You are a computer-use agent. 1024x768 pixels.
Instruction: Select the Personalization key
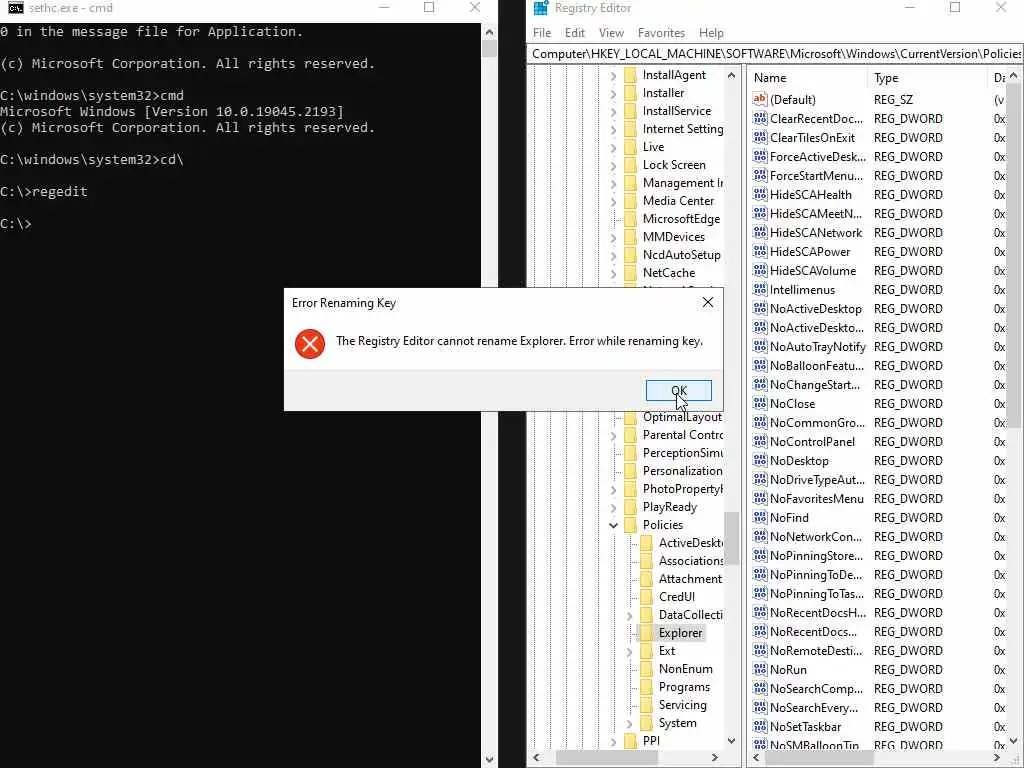(x=682, y=471)
